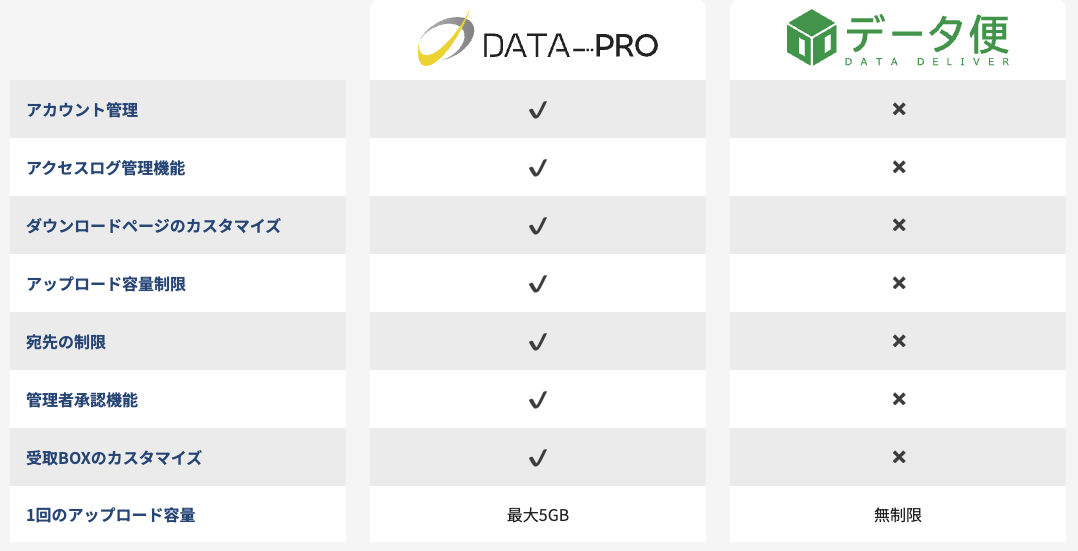Select the アカウント管理 row label
The height and width of the screenshot is (551, 1078).
pos(82,110)
